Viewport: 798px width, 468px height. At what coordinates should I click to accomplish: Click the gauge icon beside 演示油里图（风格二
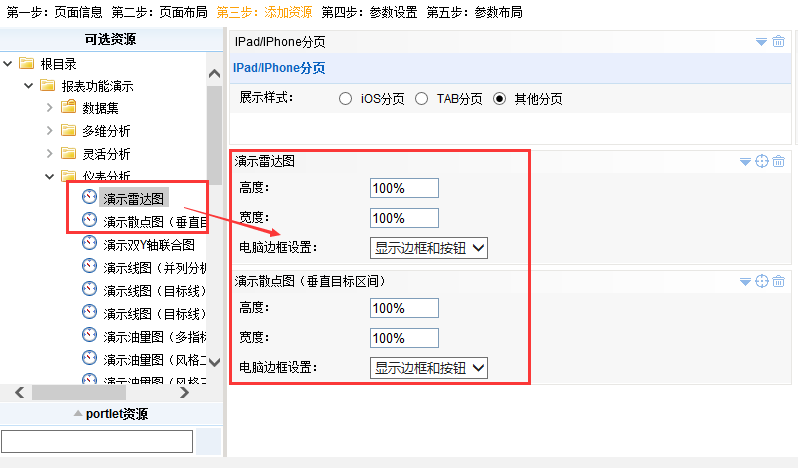[x=89, y=358]
